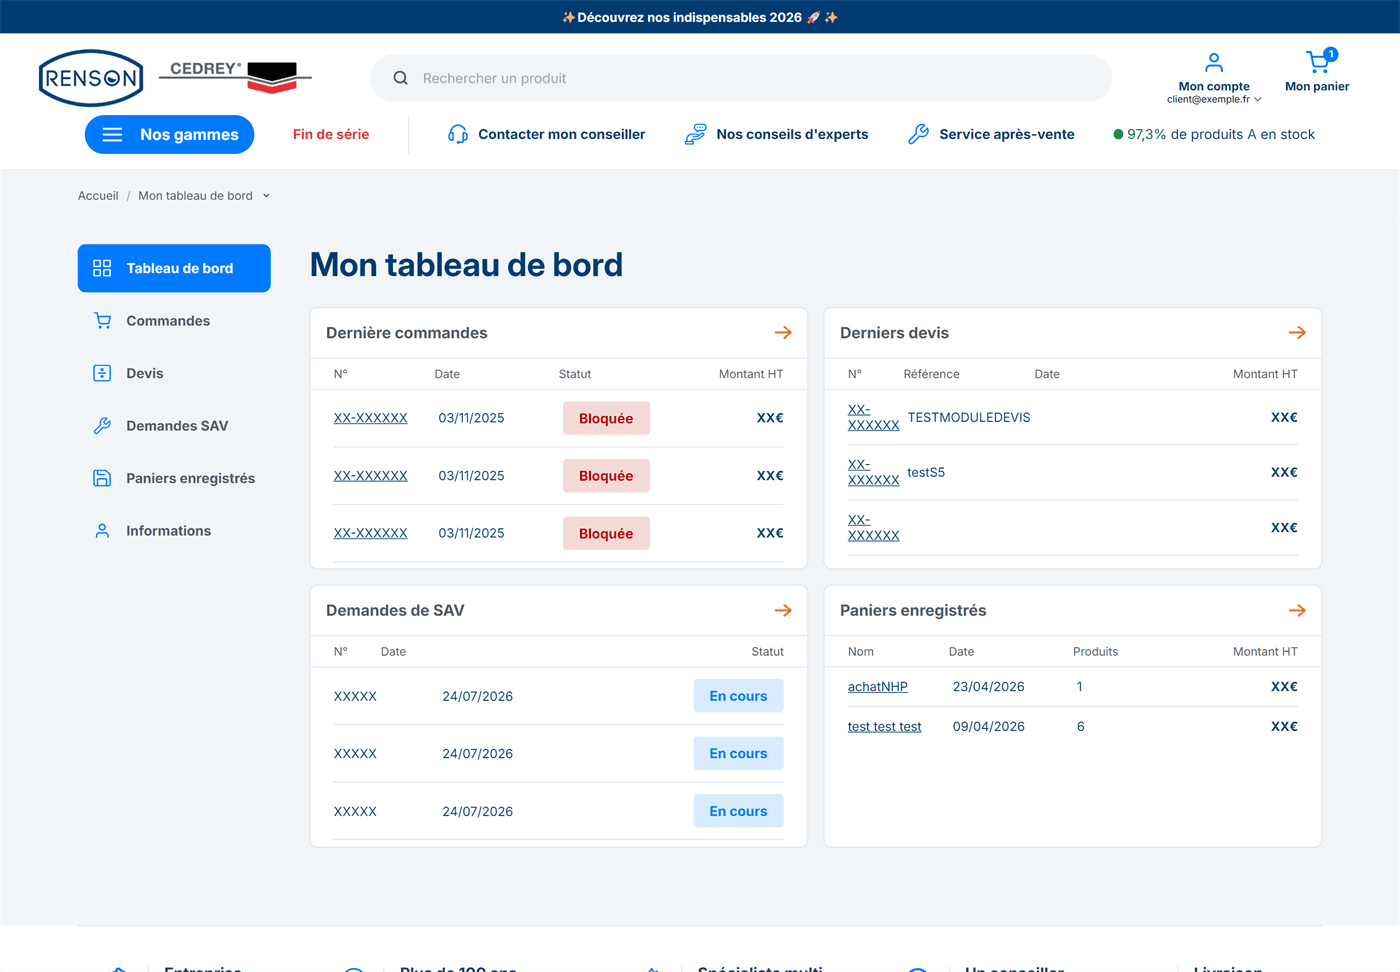Click the 23/04/2026 date of achatNHP
This screenshot has width=1400, height=972.
(989, 687)
